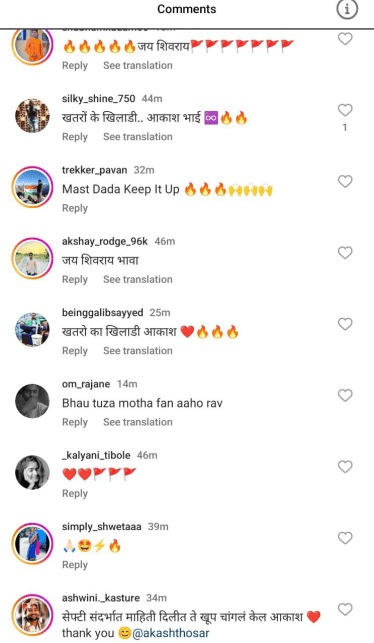Tap heart beside simply_shwetaaa's comment
The width and height of the screenshot is (374, 643).
(x=345, y=538)
